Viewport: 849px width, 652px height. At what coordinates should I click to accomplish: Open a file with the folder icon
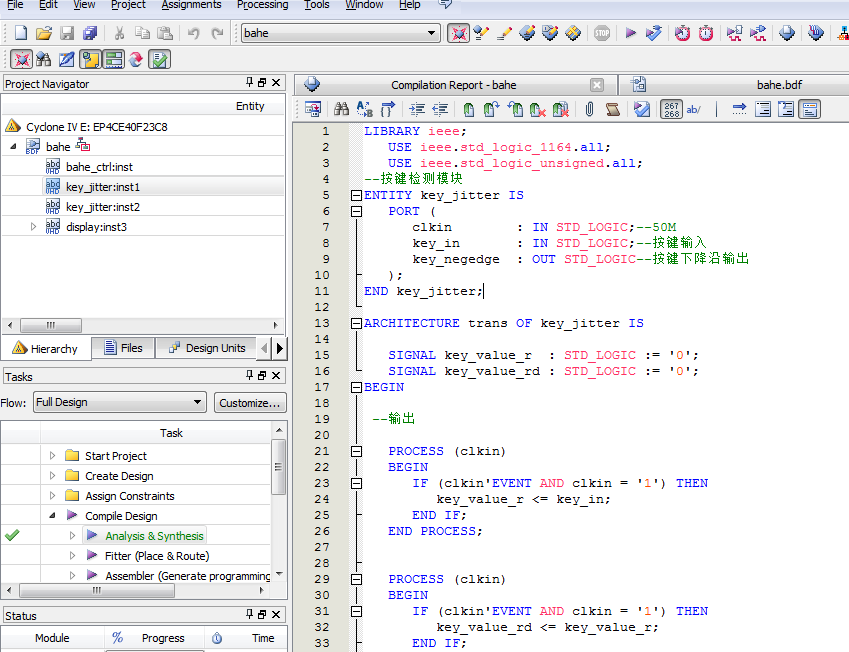43,33
